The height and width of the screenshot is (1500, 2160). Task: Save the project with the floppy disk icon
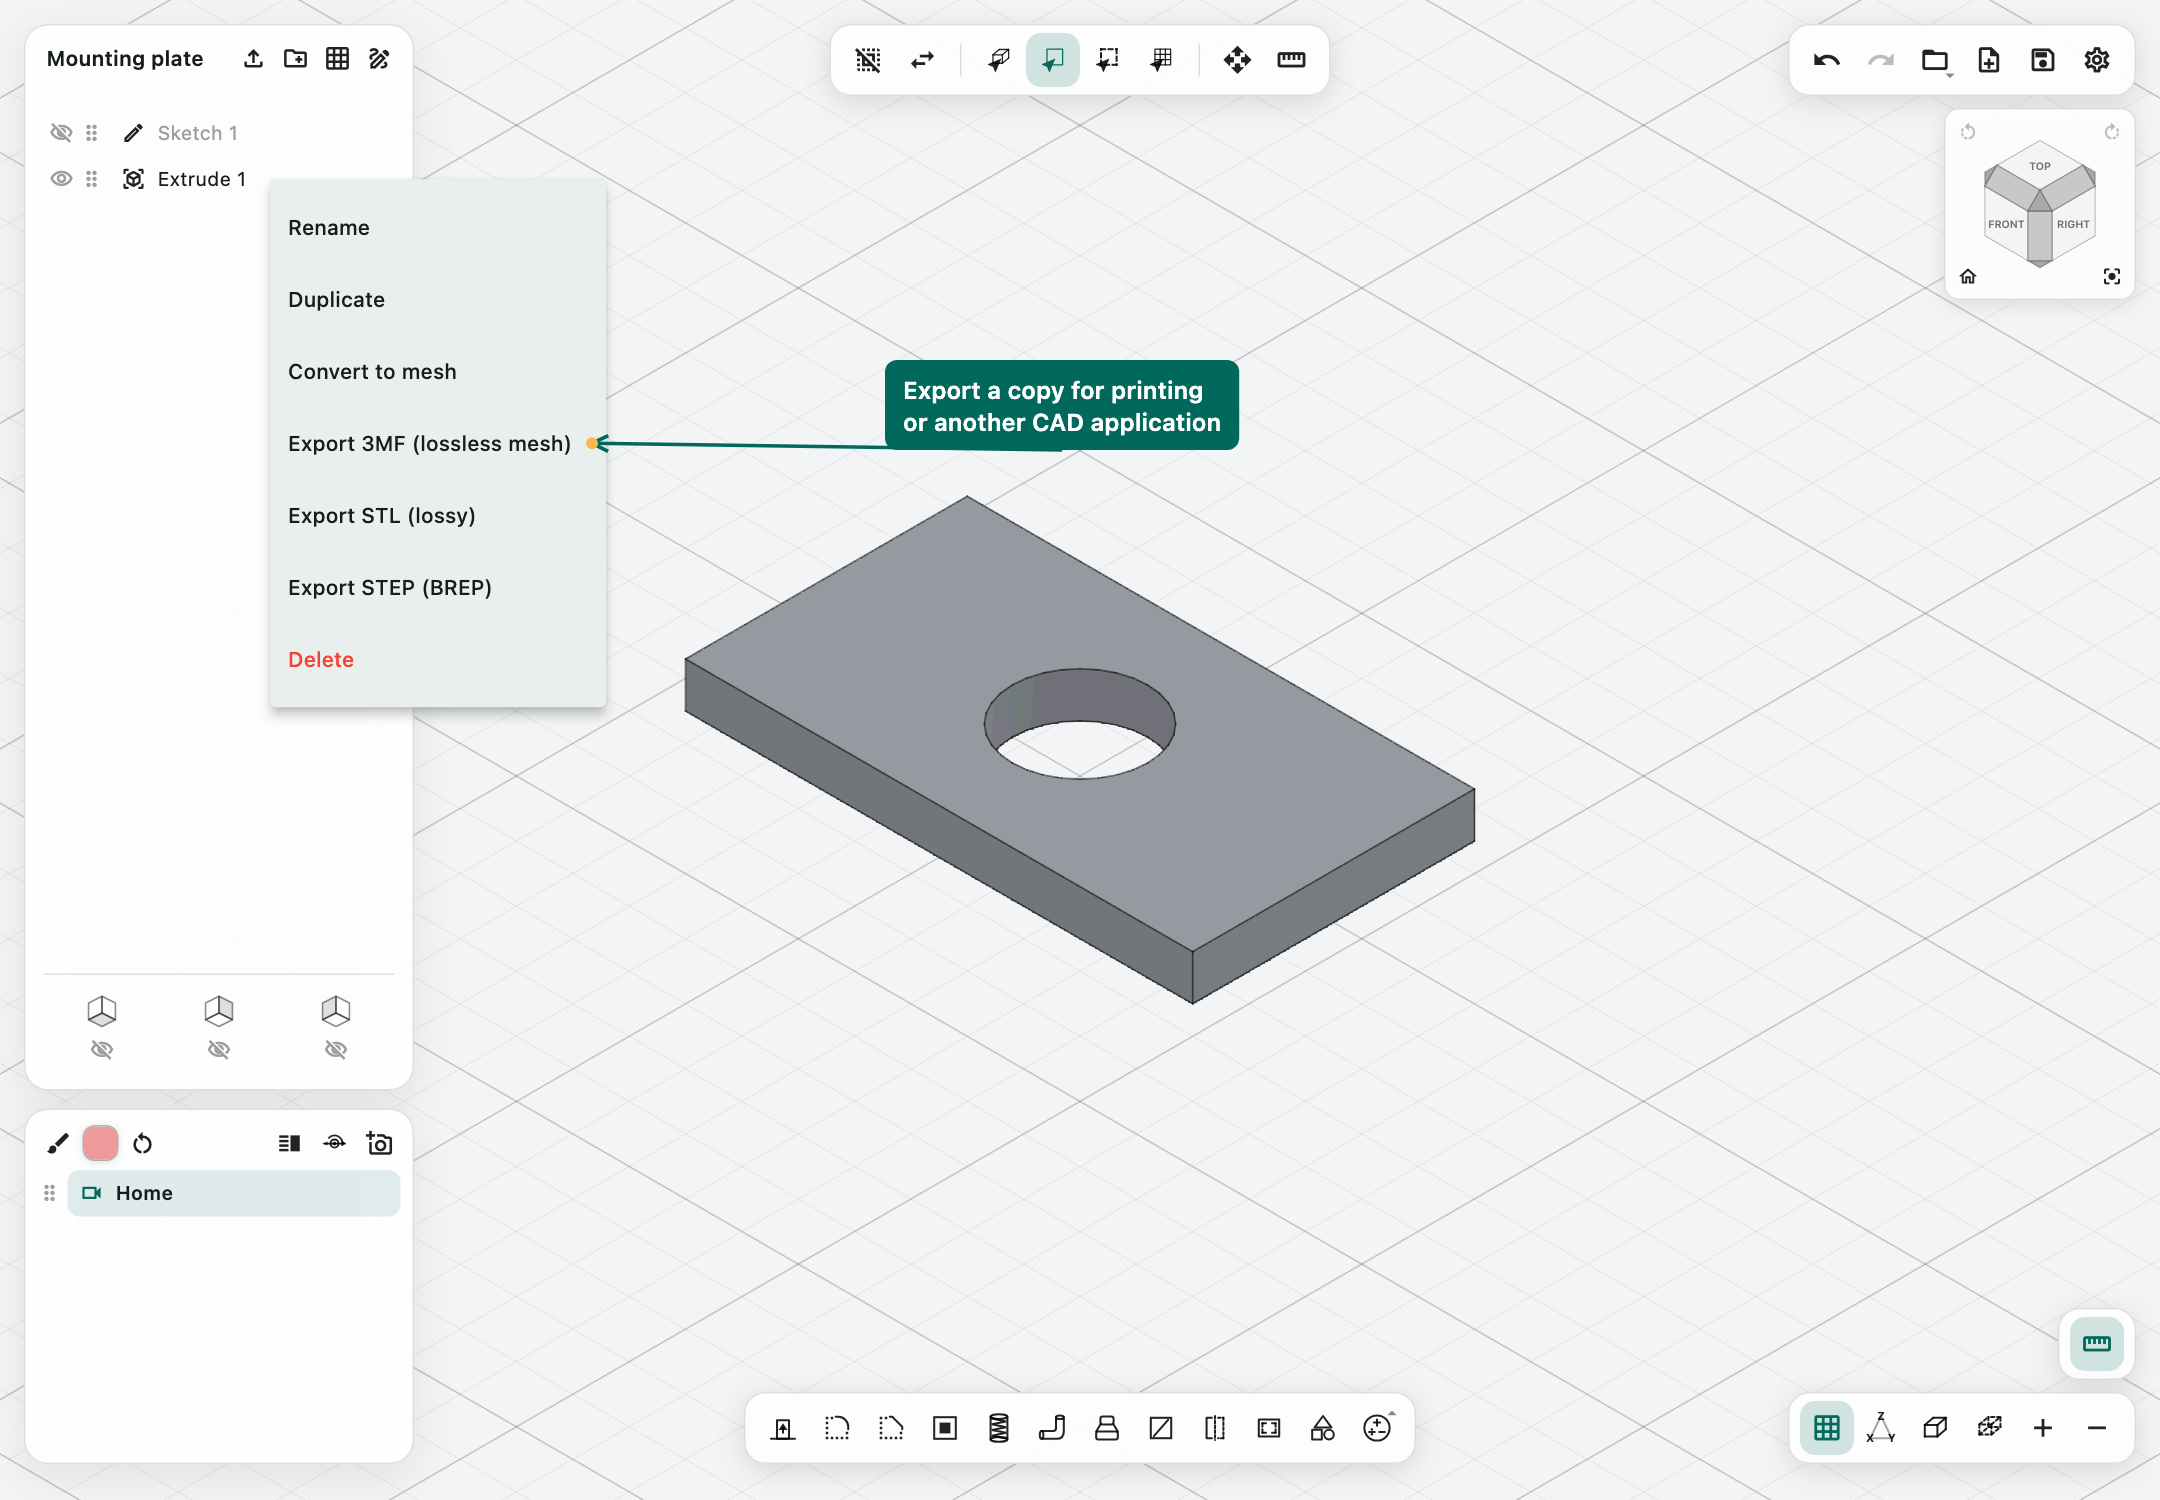click(x=2043, y=60)
